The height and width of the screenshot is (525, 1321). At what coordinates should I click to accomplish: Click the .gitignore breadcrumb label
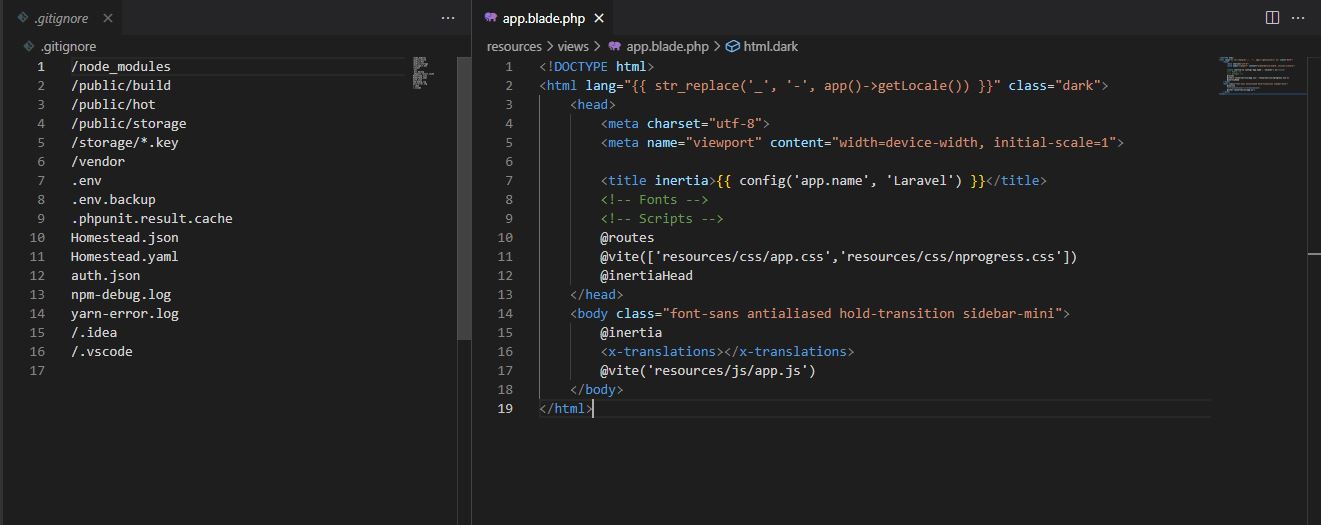tap(68, 46)
